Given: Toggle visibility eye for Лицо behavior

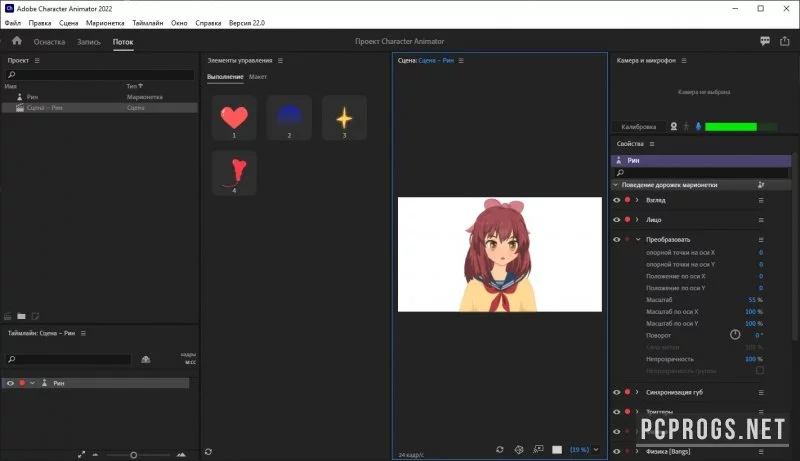Looking at the screenshot, I should tap(616, 219).
